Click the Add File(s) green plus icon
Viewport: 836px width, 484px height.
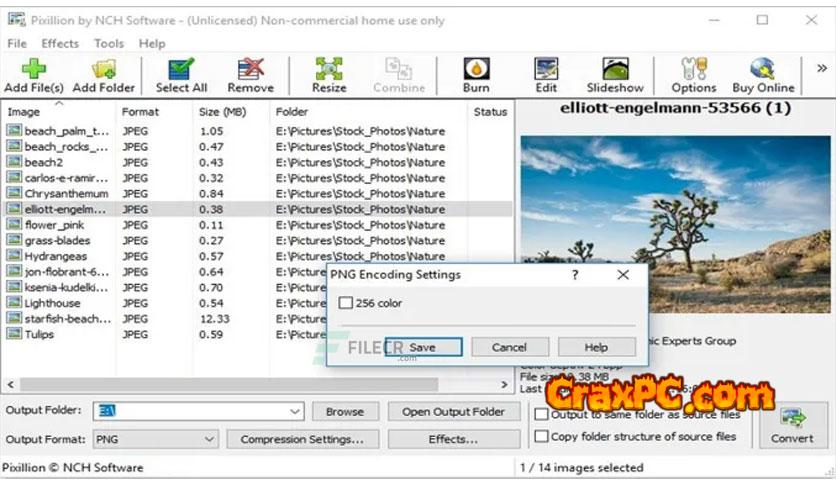coord(34,69)
